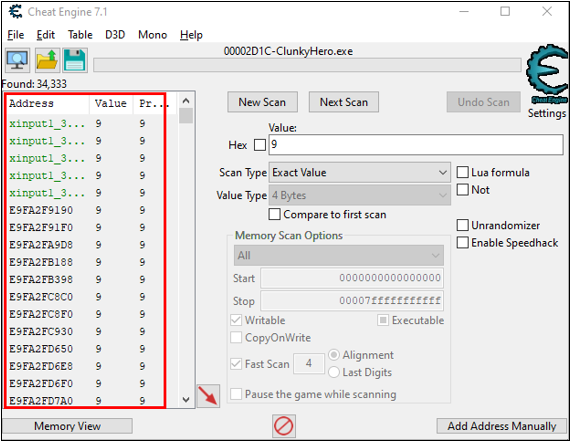This screenshot has width=571, height=442.
Task: Toggle the Lua formula checkbox
Action: [x=462, y=172]
